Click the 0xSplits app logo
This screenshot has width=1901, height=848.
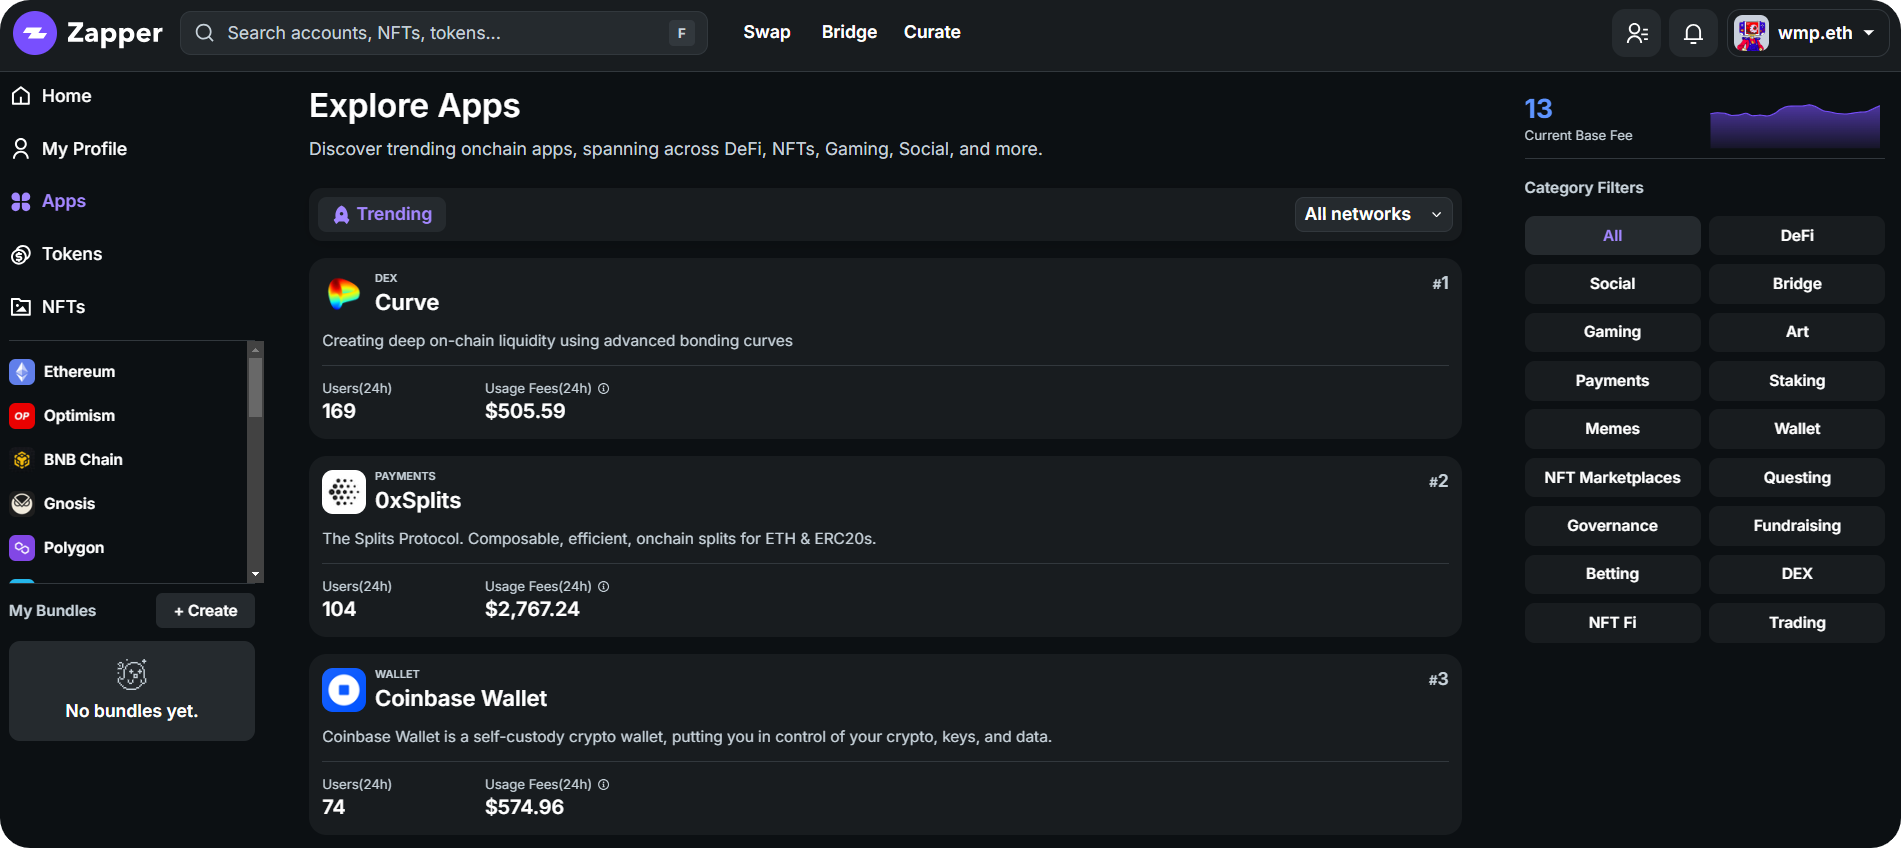344,491
